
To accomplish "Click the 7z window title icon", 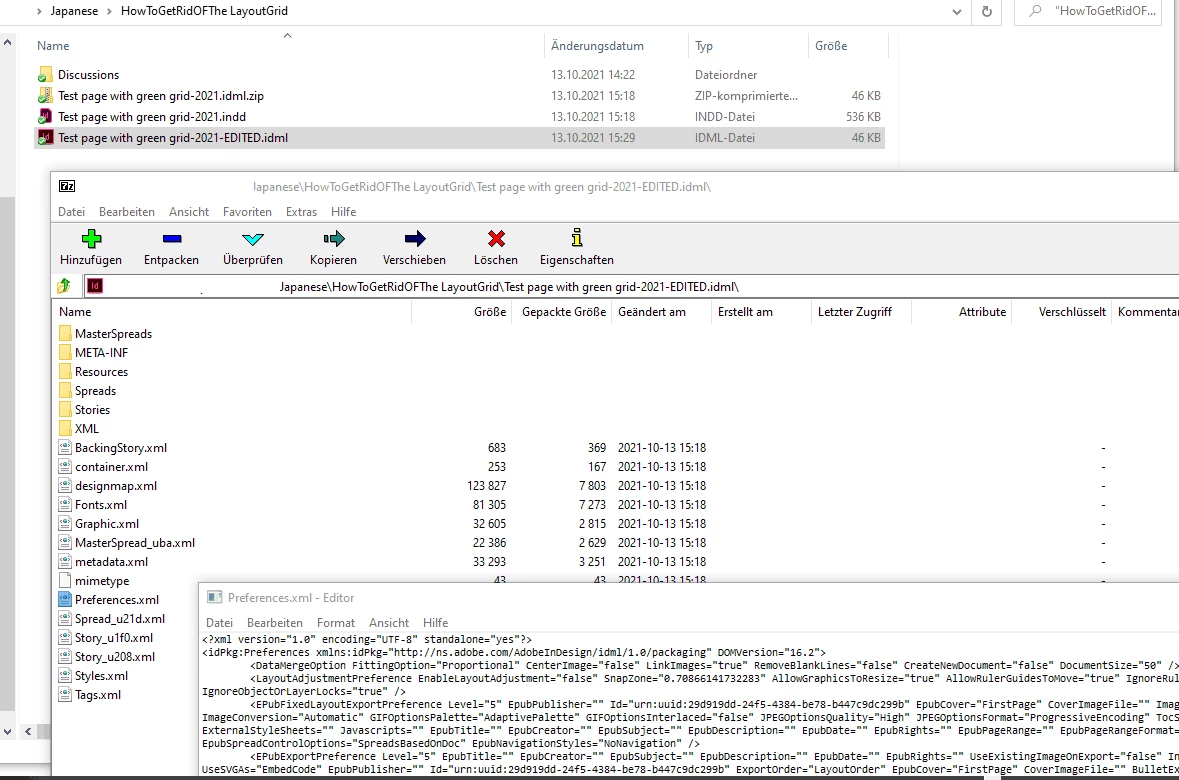I will tap(67, 186).
